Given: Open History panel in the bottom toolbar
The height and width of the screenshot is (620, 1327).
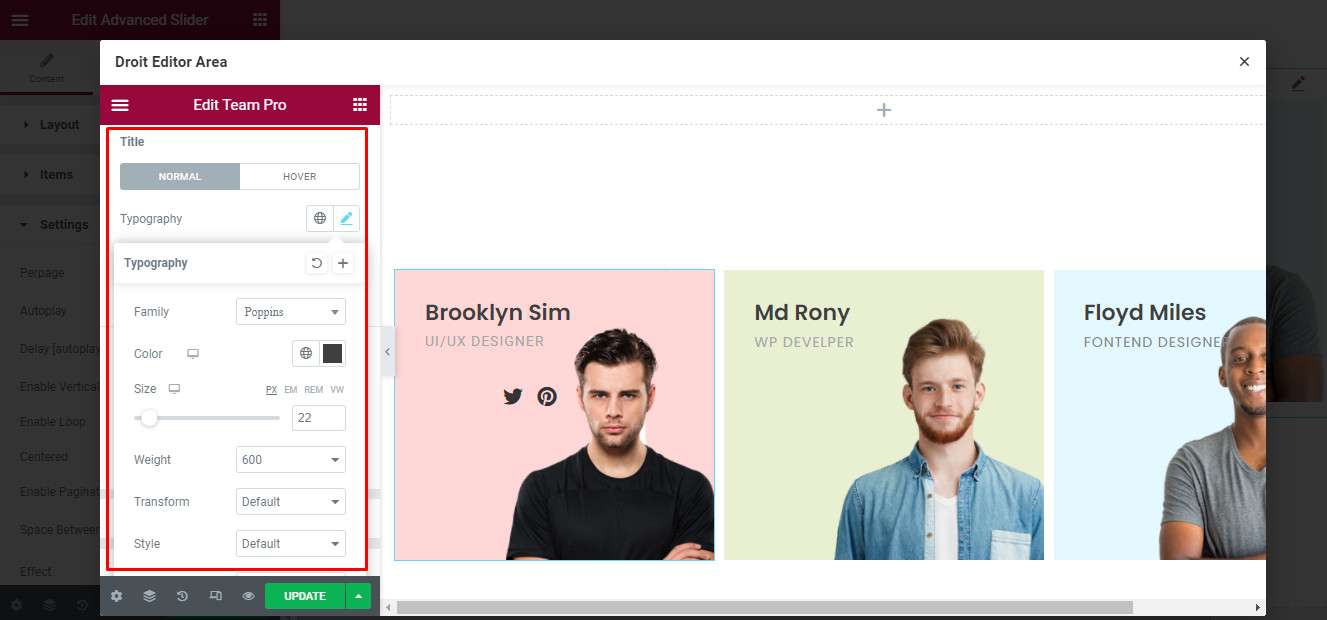Looking at the screenshot, I should tap(182, 596).
